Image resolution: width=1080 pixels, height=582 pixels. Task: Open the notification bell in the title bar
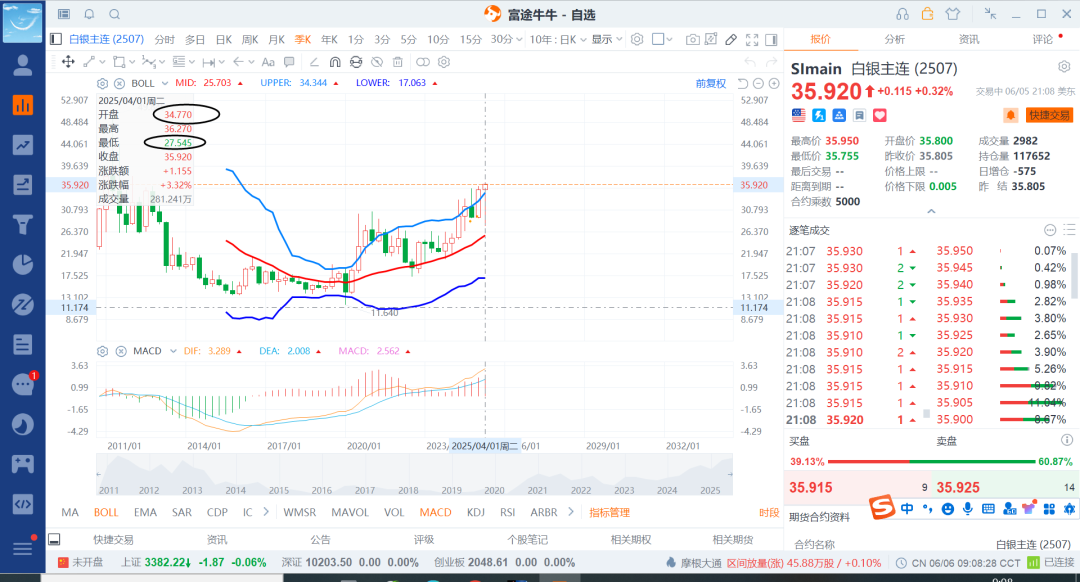[x=90, y=14]
